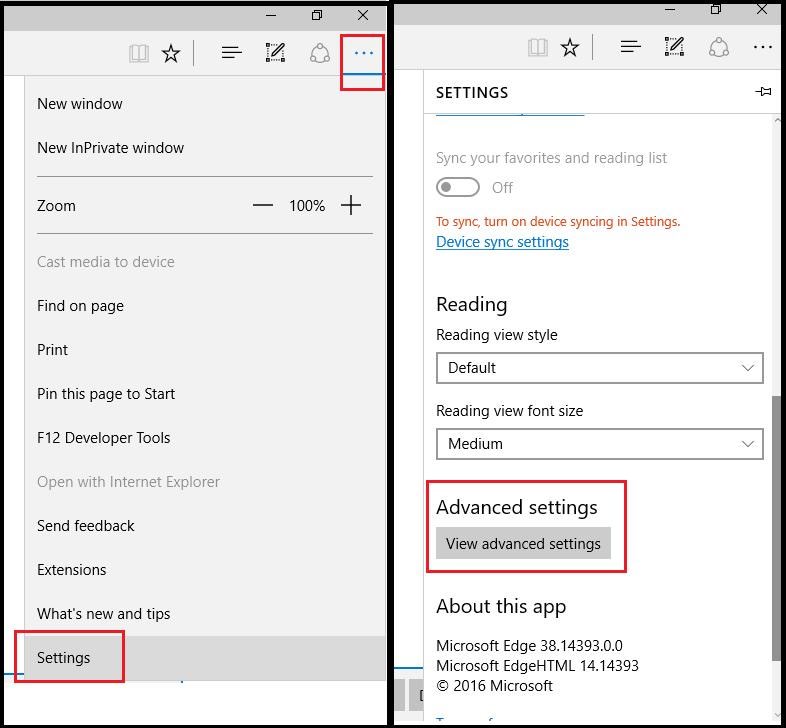The image size is (786, 728).
Task: Click the © 2016 Microsoft text
Action: click(x=494, y=686)
